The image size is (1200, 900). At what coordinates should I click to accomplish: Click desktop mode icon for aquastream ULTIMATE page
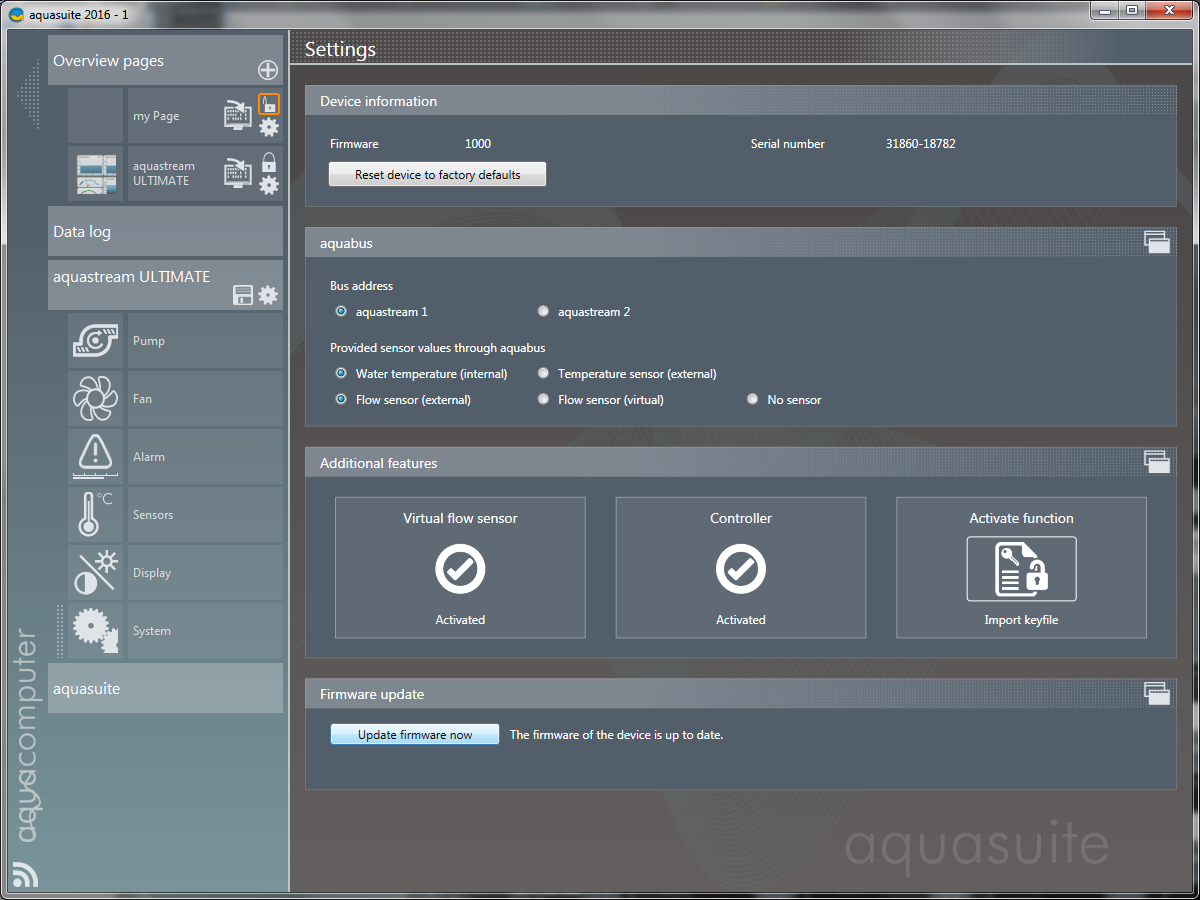pos(238,173)
